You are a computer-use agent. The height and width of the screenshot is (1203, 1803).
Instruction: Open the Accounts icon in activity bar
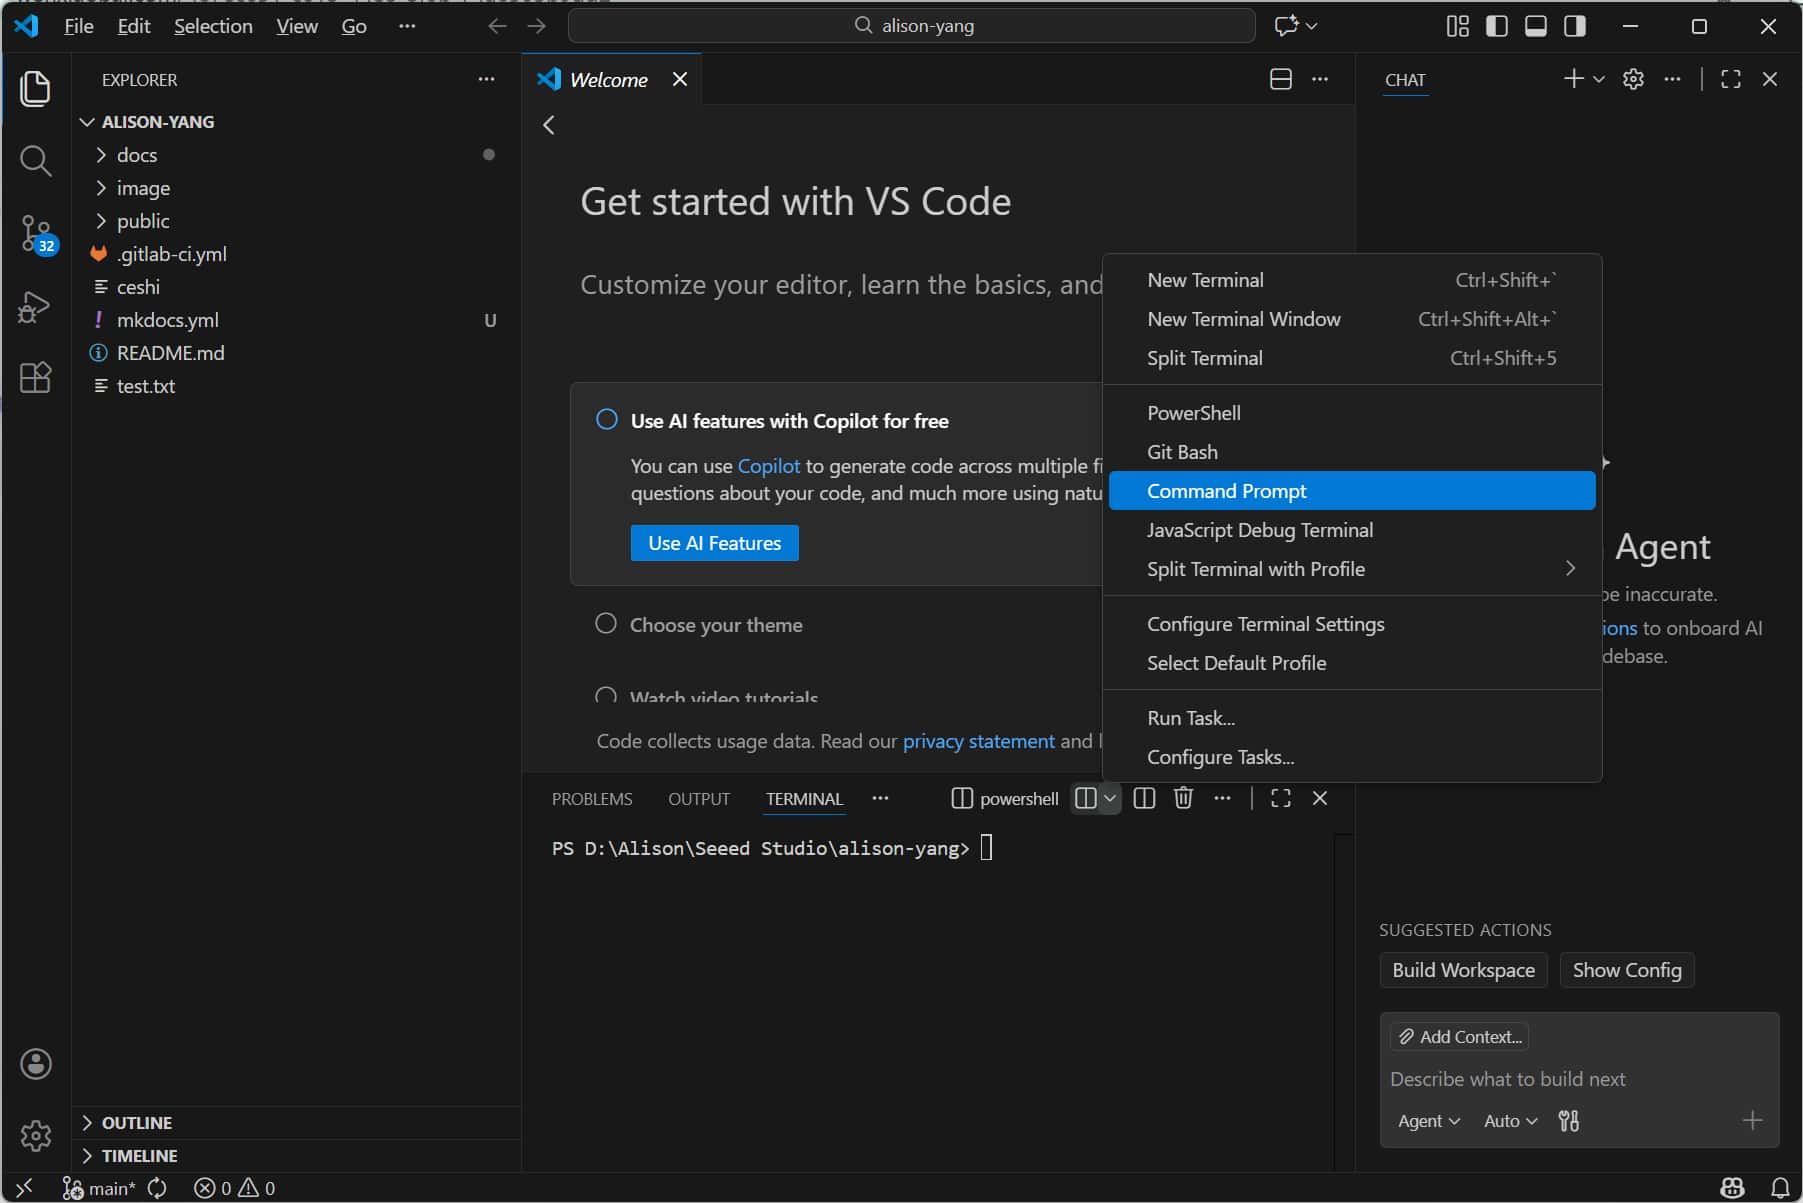(36, 1063)
